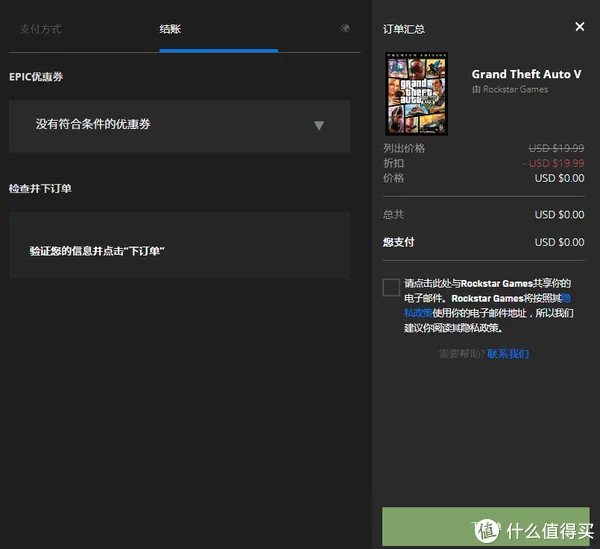600x549 pixels.
Task: Close the order summary with X
Action: point(580,26)
